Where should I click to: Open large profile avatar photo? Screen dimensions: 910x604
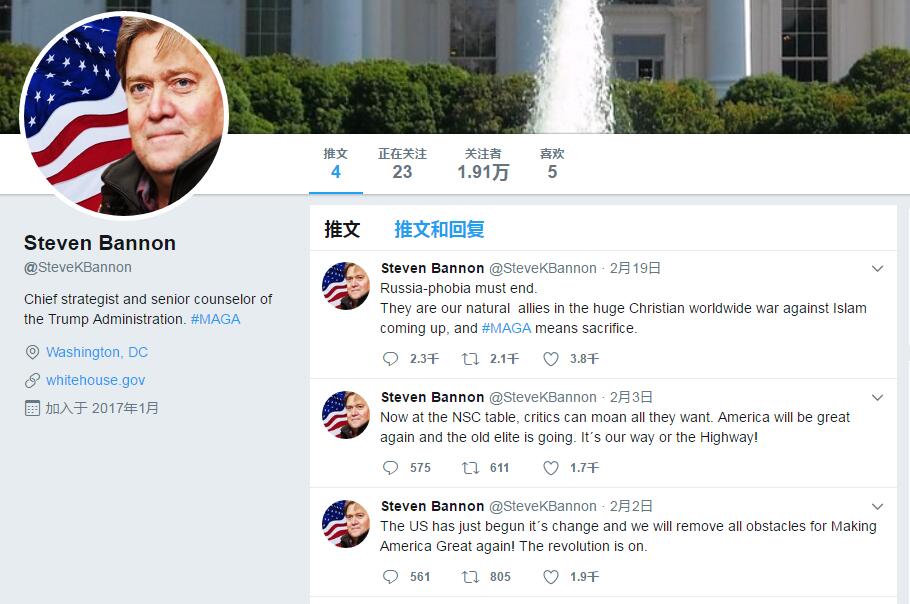point(124,115)
